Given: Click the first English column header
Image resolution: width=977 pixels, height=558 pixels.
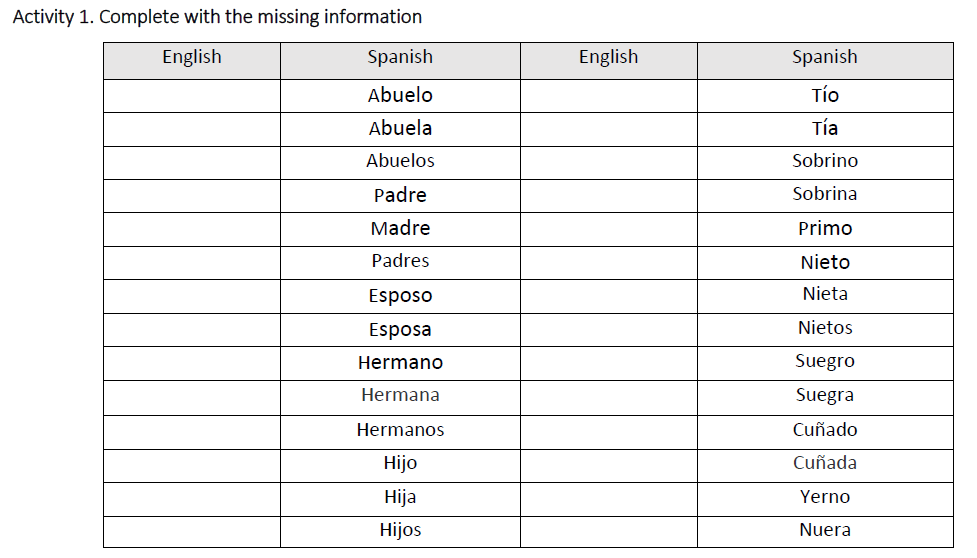Looking at the screenshot, I should coord(191,58).
